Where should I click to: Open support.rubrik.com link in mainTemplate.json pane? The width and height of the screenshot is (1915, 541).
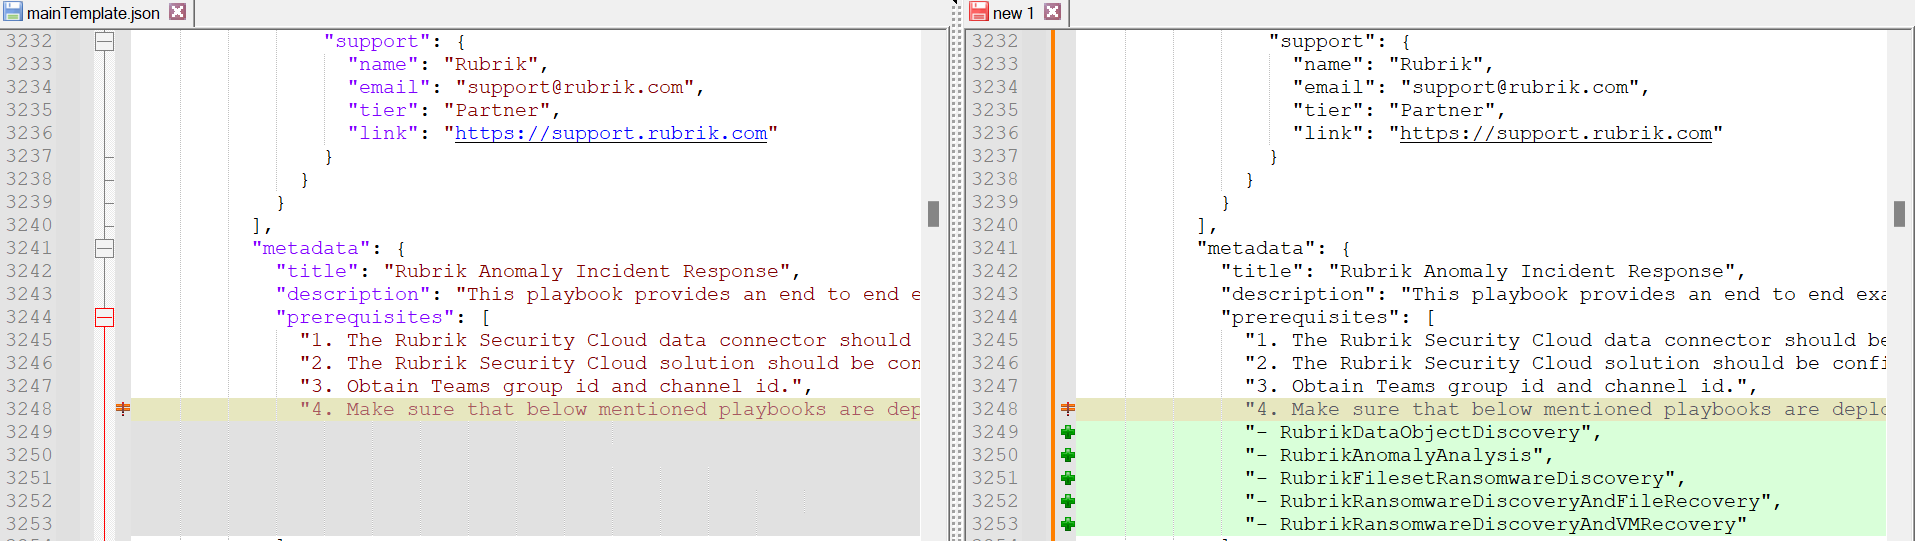click(611, 133)
